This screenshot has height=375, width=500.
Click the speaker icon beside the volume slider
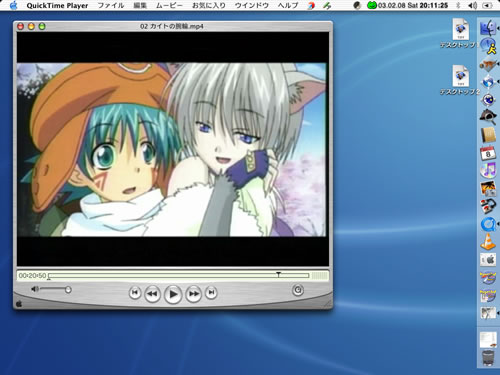coord(35,289)
